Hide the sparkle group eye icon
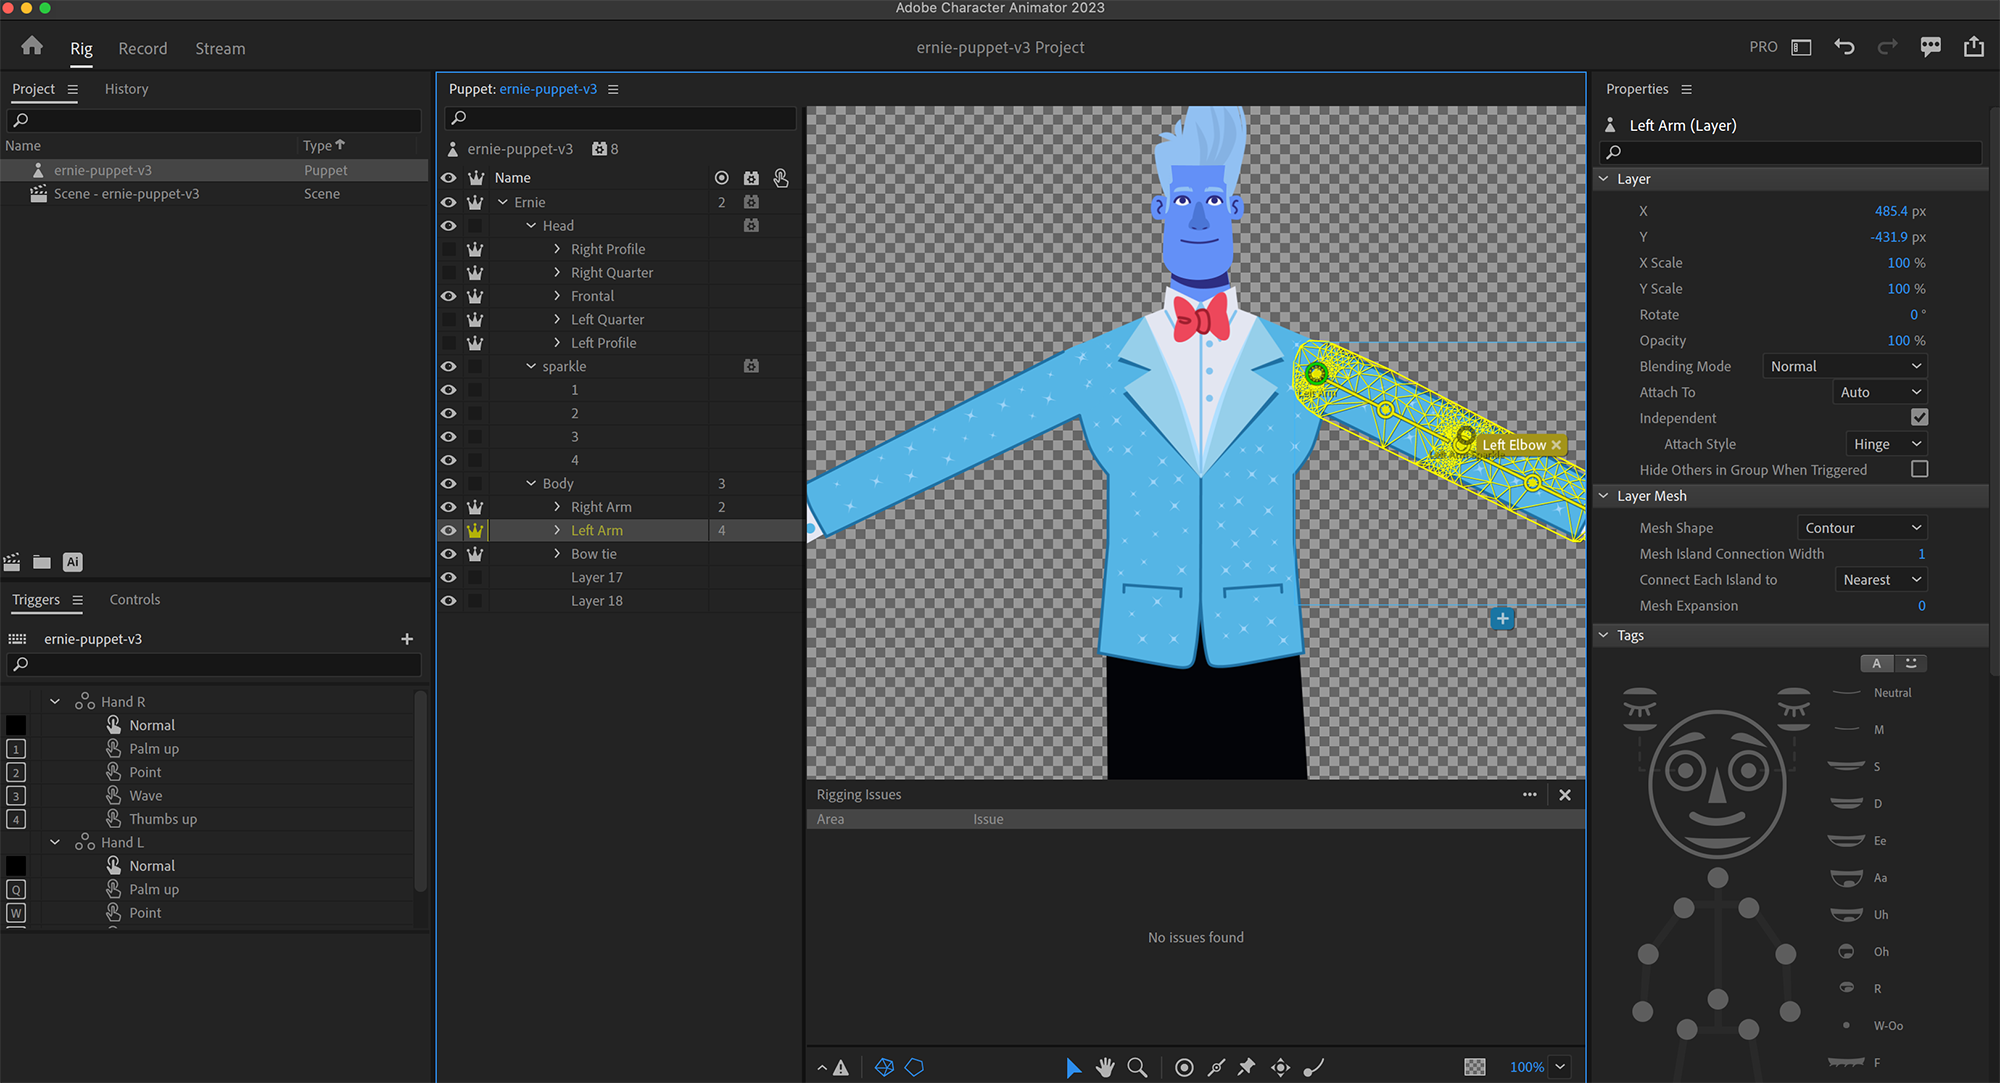Screen dimensions: 2000x1083 (449, 366)
